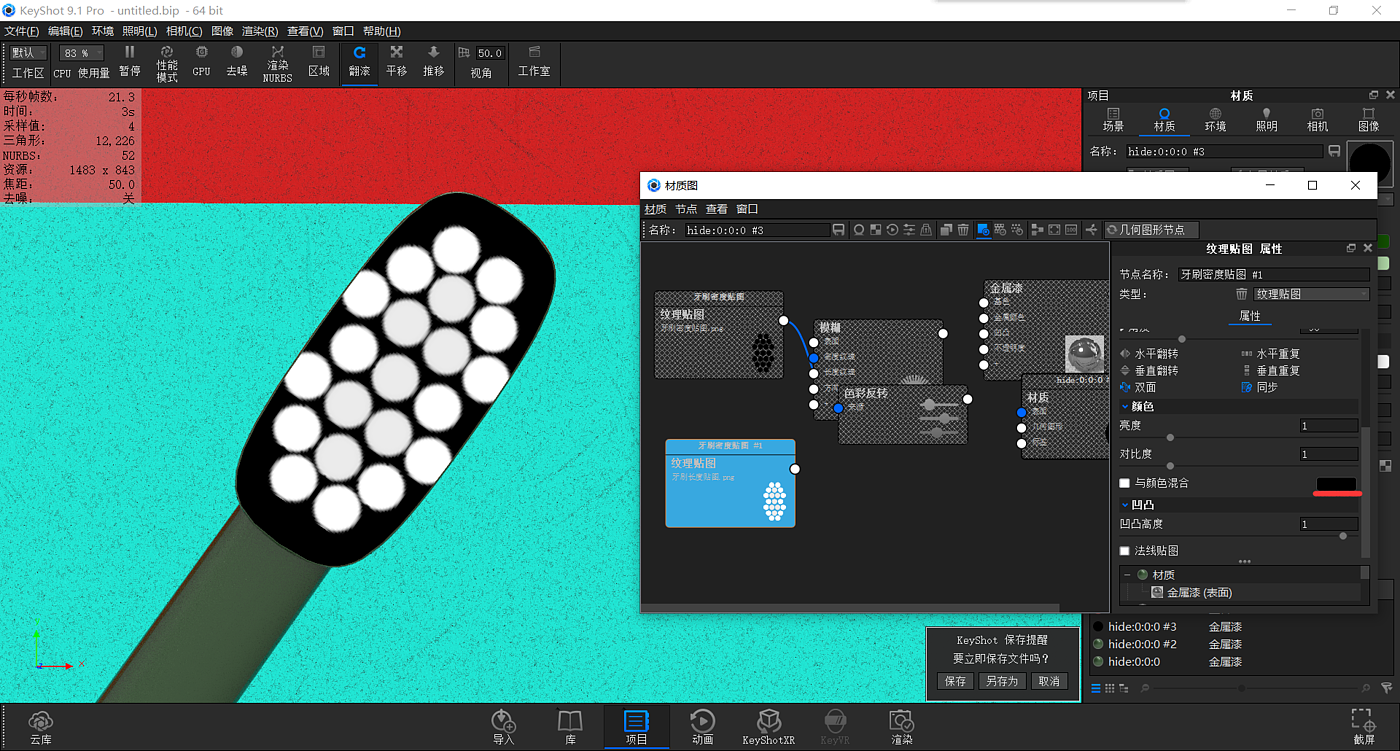The width and height of the screenshot is (1400, 751).
Task: Activate 区域 region render tool
Action: click(319, 61)
